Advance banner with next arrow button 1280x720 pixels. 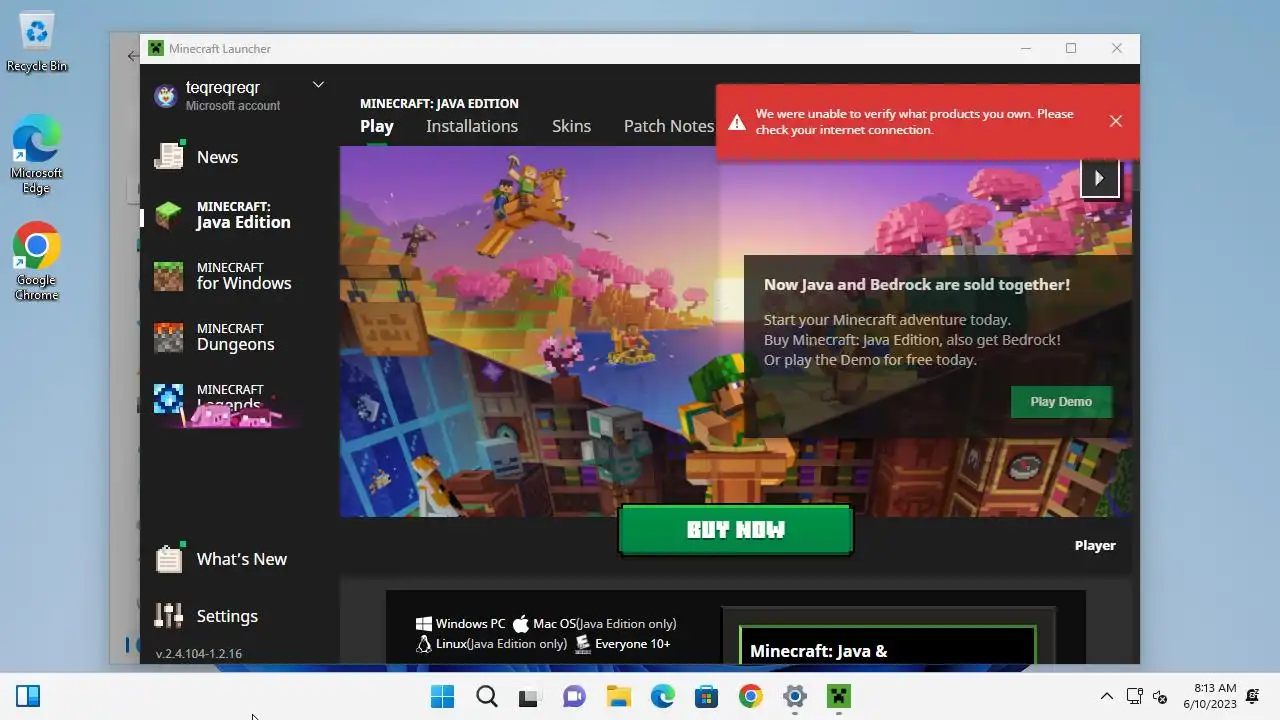[x=1099, y=178]
